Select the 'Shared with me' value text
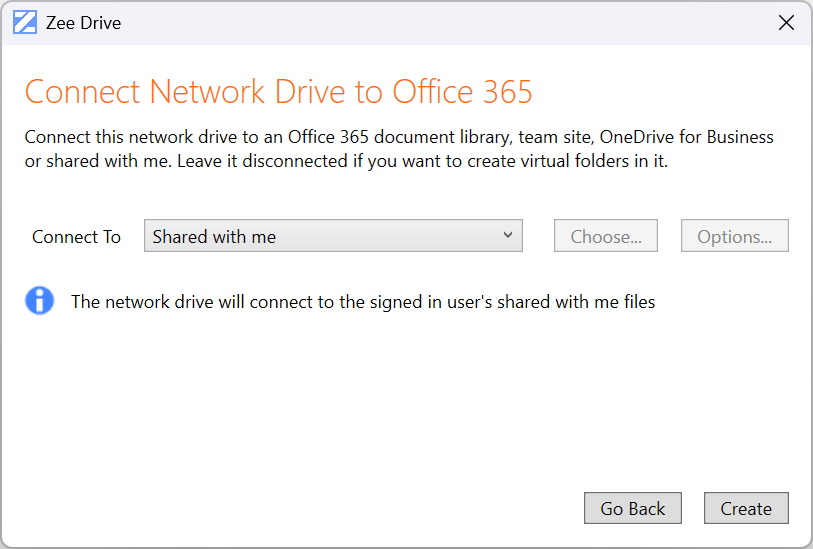The height and width of the screenshot is (549, 813). pyautogui.click(x=214, y=237)
